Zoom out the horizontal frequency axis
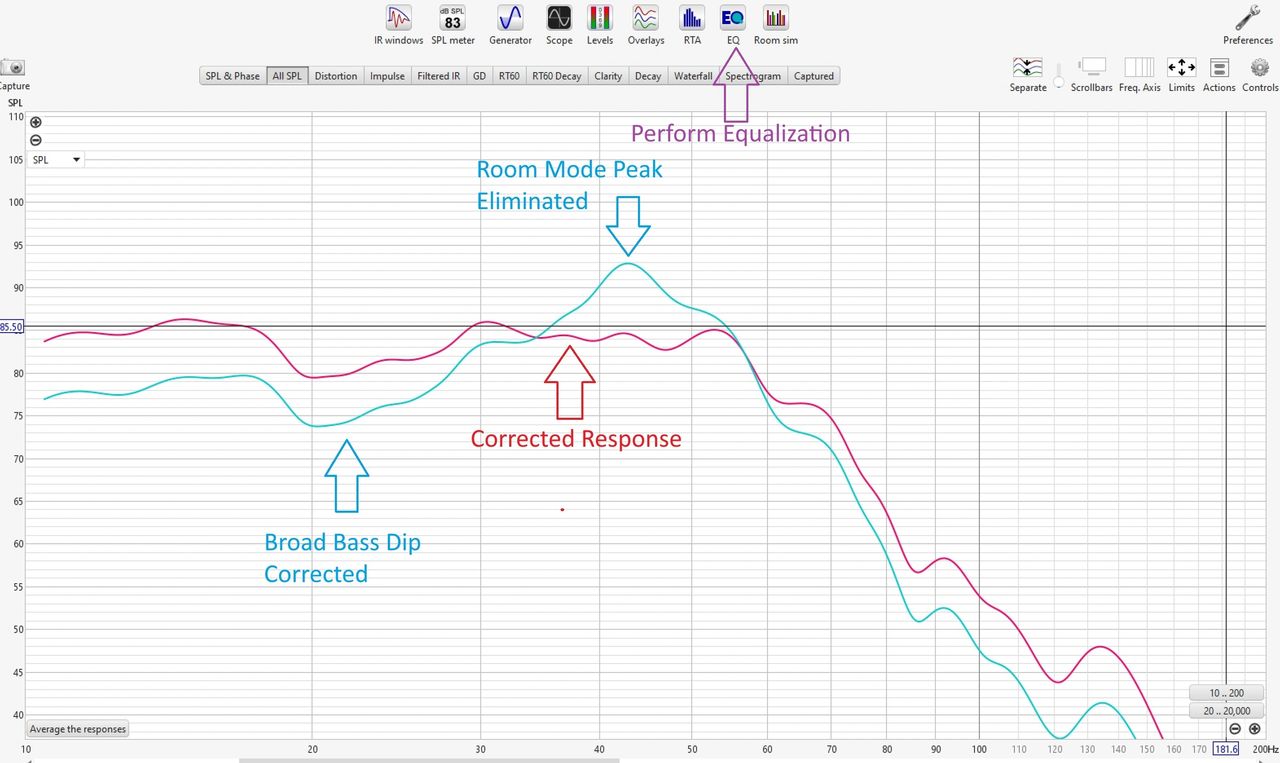The image size is (1280, 763). 1235,729
